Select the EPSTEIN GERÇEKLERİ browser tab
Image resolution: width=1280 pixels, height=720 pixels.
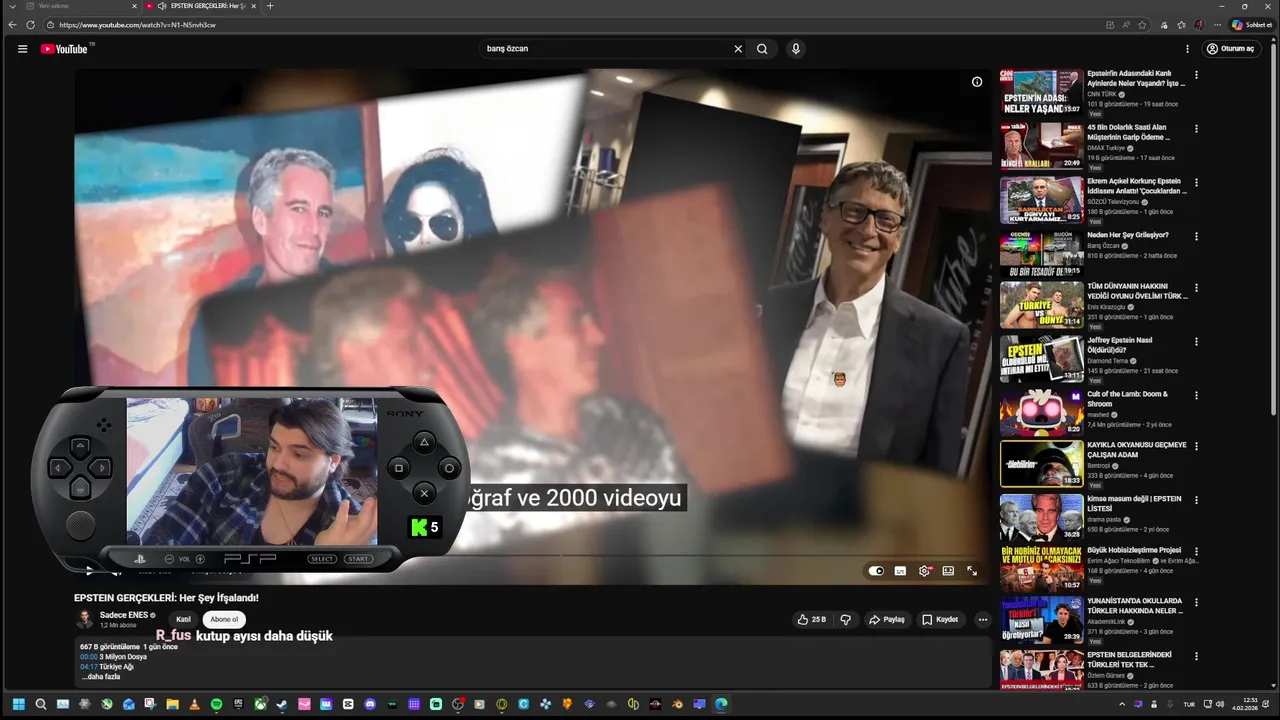(x=200, y=6)
